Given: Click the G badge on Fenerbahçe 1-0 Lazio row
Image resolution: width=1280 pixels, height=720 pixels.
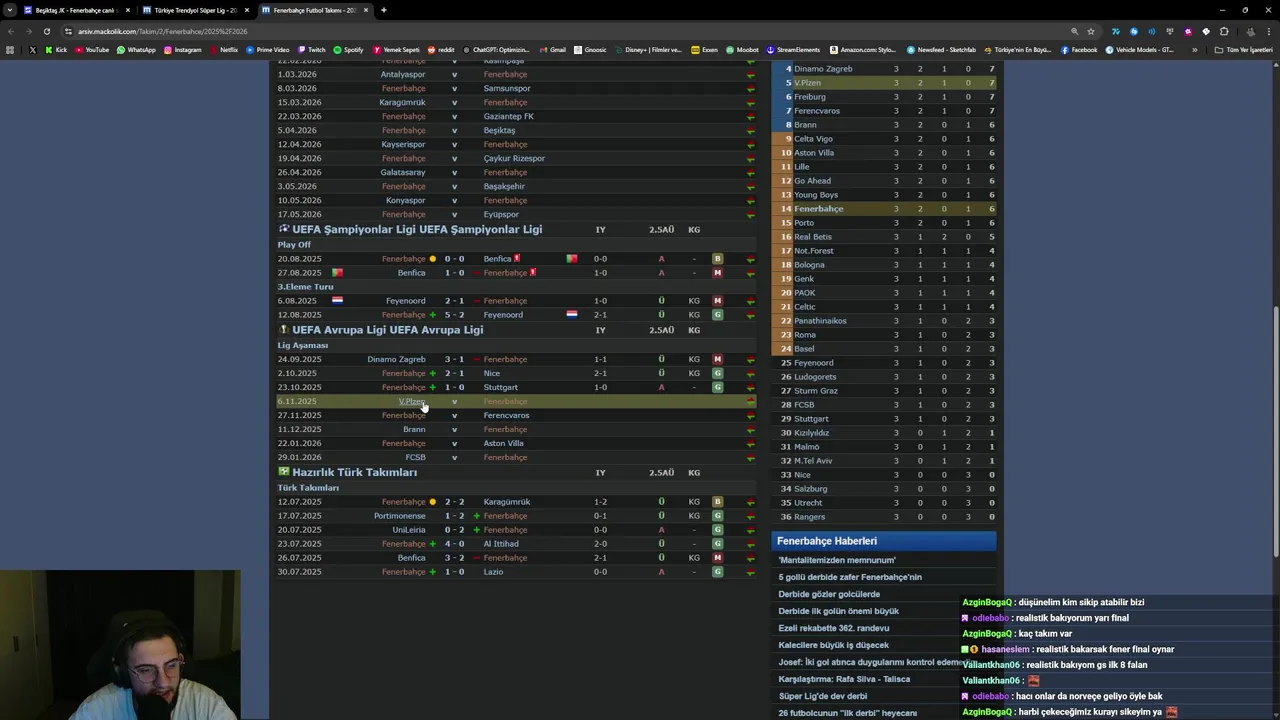Looking at the screenshot, I should point(717,572).
